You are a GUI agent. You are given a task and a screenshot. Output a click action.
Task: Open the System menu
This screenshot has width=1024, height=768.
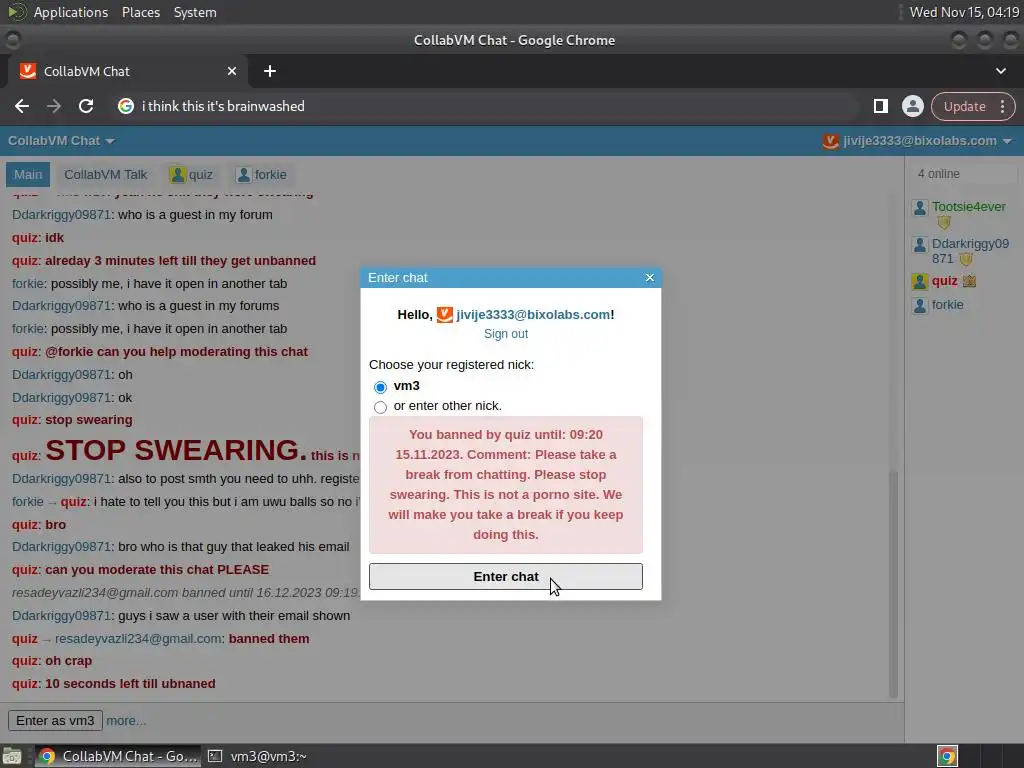pyautogui.click(x=195, y=12)
